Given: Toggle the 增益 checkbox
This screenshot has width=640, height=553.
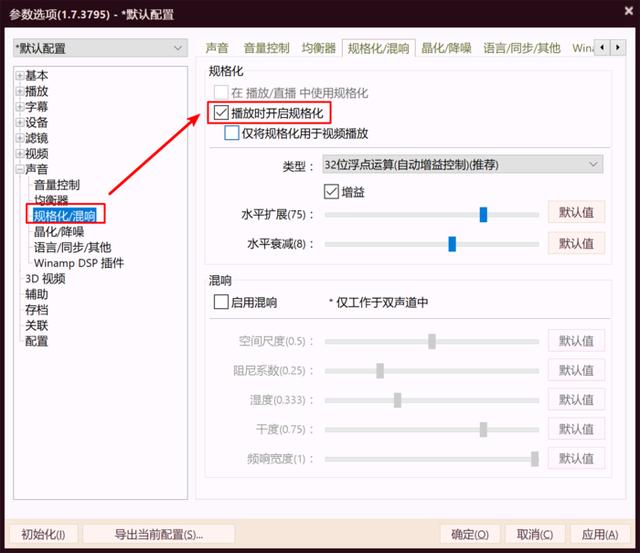Looking at the screenshot, I should [x=331, y=191].
